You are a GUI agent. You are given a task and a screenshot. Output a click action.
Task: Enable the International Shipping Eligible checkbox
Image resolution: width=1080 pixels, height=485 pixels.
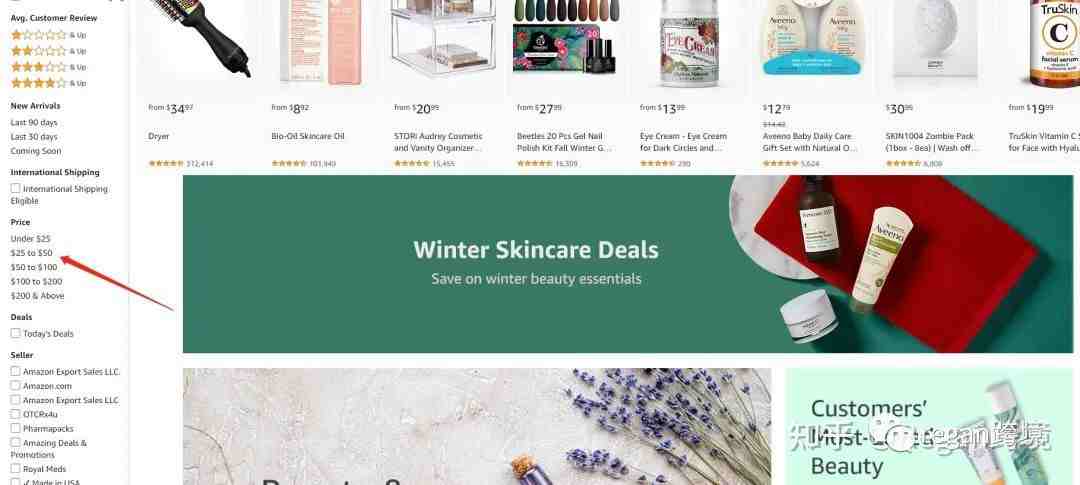(15, 188)
